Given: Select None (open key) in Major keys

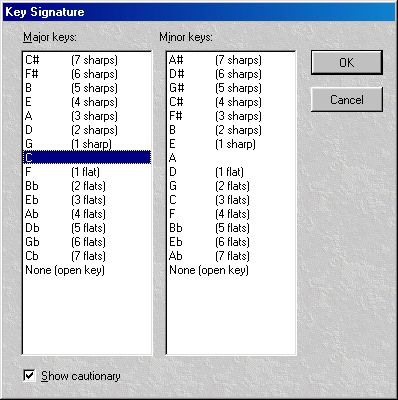Looking at the screenshot, I should tap(87, 270).
